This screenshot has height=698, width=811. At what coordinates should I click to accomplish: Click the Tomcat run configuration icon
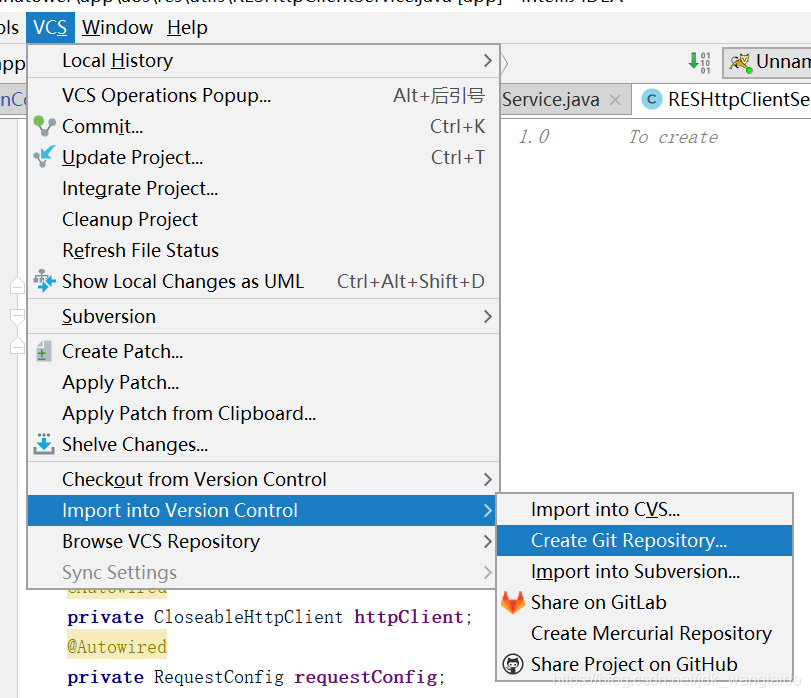(740, 63)
